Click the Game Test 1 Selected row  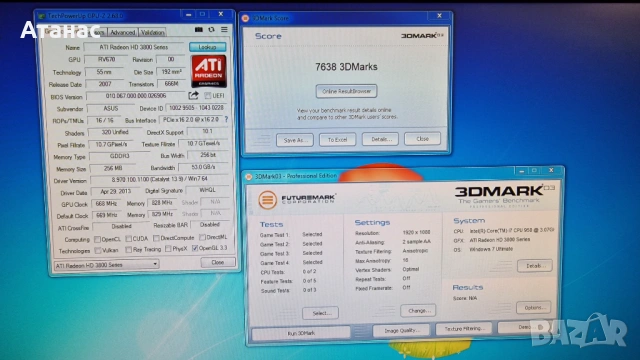pyautogui.click(x=291, y=235)
